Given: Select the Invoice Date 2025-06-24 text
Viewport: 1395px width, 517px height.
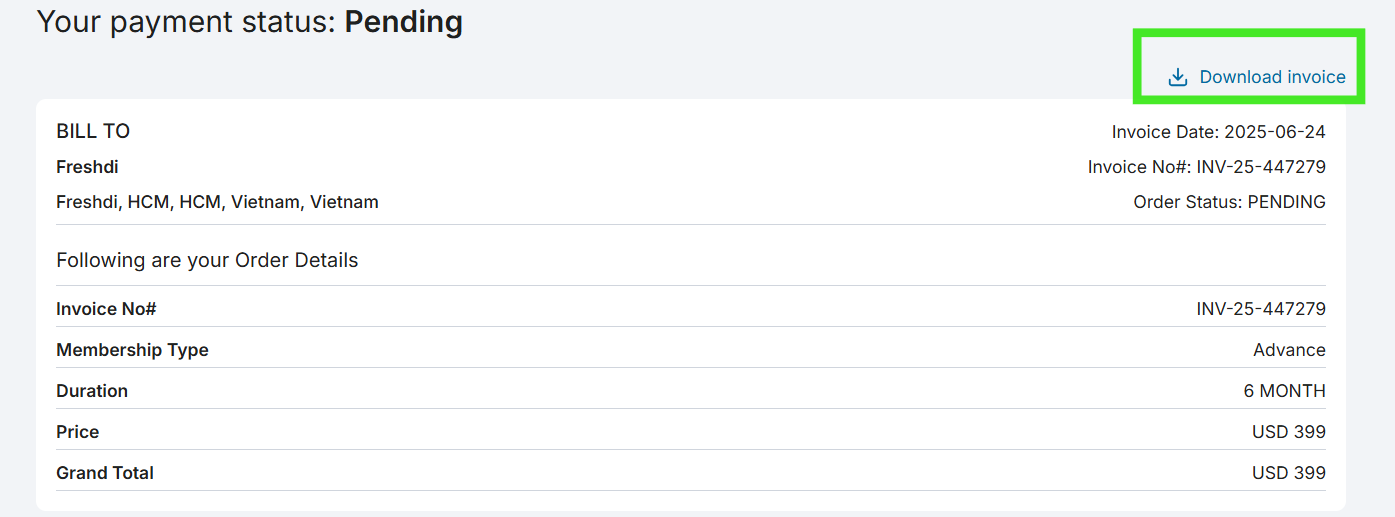Looking at the screenshot, I should tap(1218, 132).
